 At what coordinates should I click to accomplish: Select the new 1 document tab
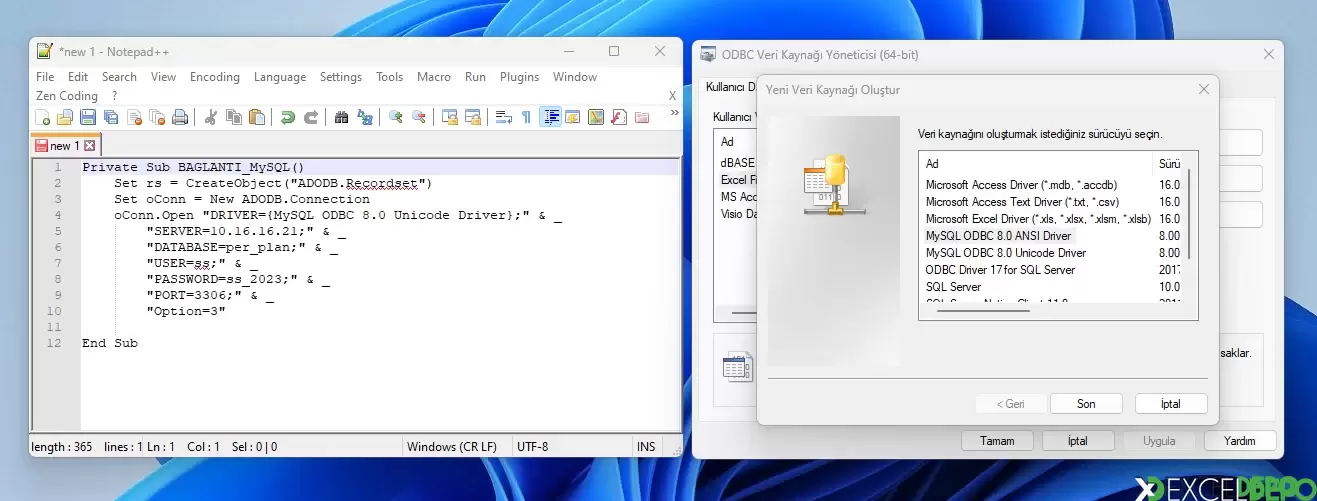pyautogui.click(x=65, y=146)
